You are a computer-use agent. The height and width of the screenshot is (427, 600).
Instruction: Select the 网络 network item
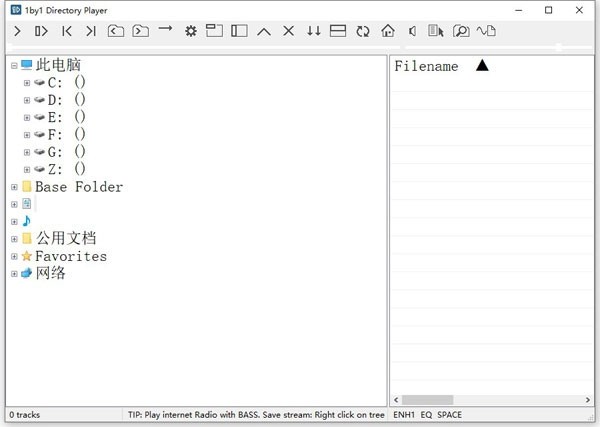click(50, 273)
